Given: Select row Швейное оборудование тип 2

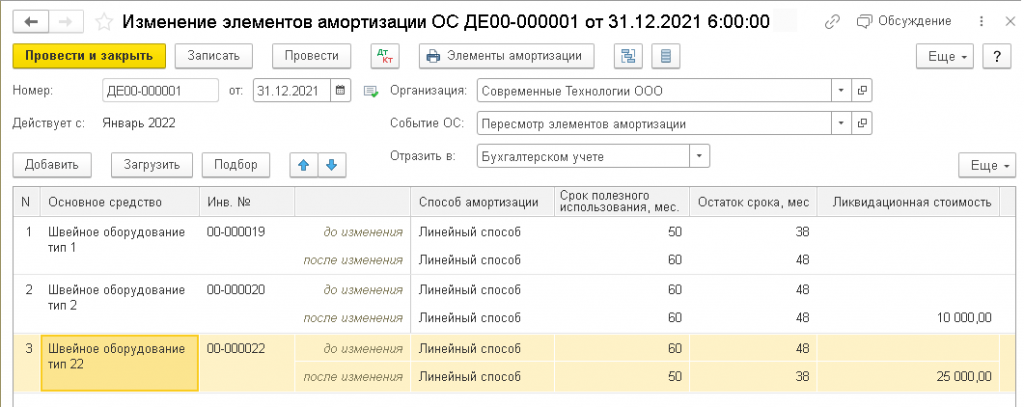Looking at the screenshot, I should 116,297.
